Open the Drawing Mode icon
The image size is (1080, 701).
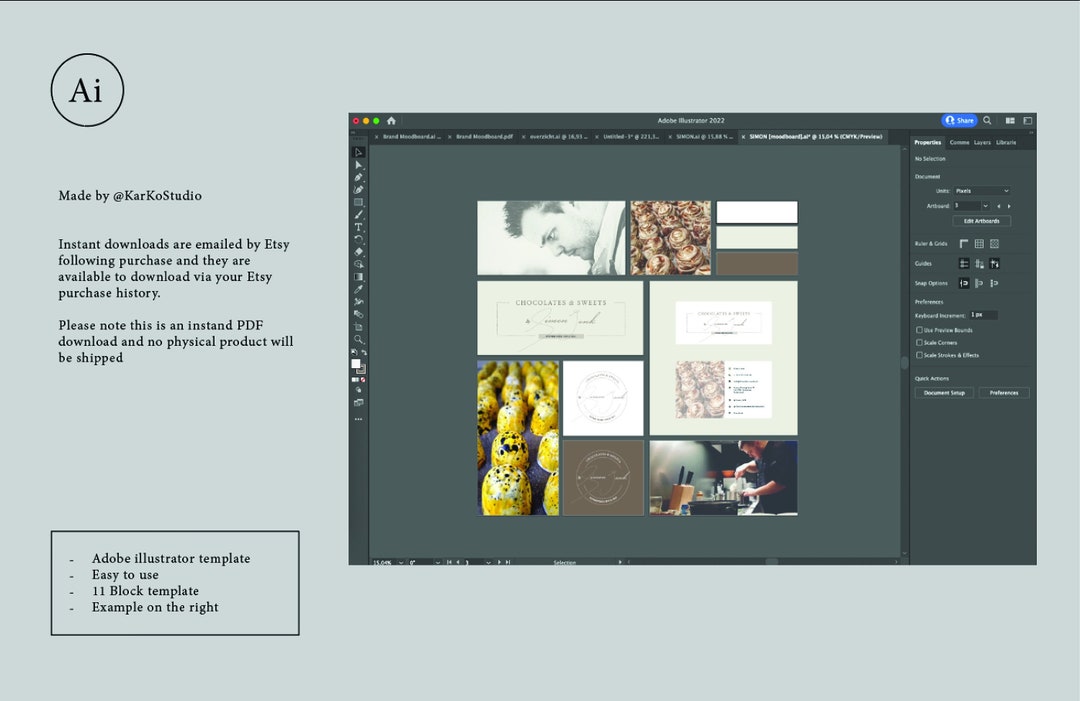click(358, 389)
